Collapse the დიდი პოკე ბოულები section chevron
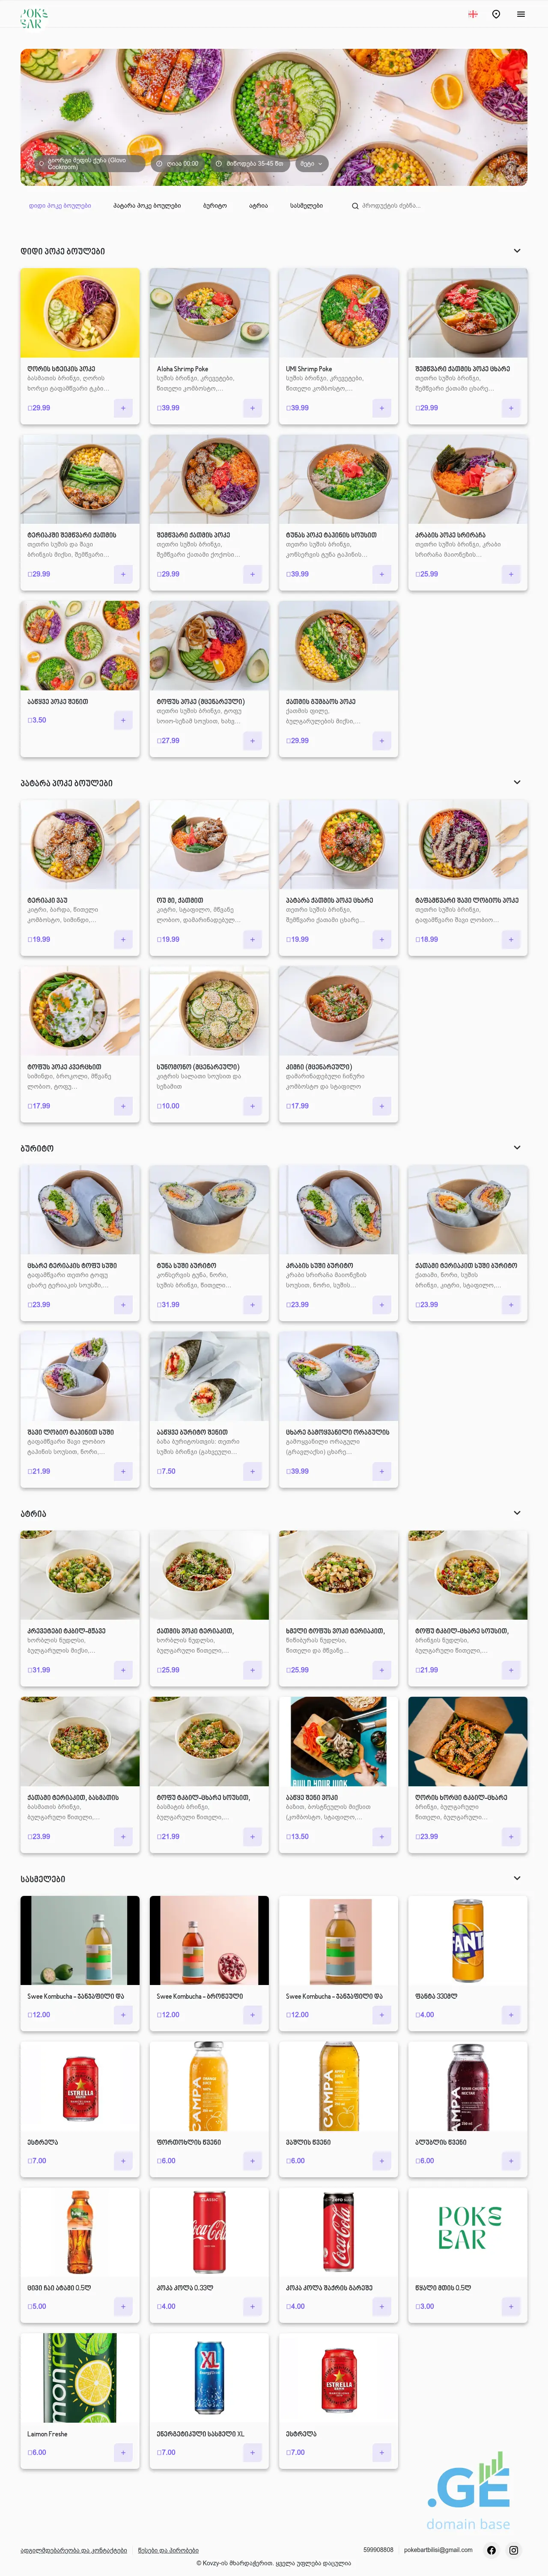548x2576 pixels. (x=517, y=251)
